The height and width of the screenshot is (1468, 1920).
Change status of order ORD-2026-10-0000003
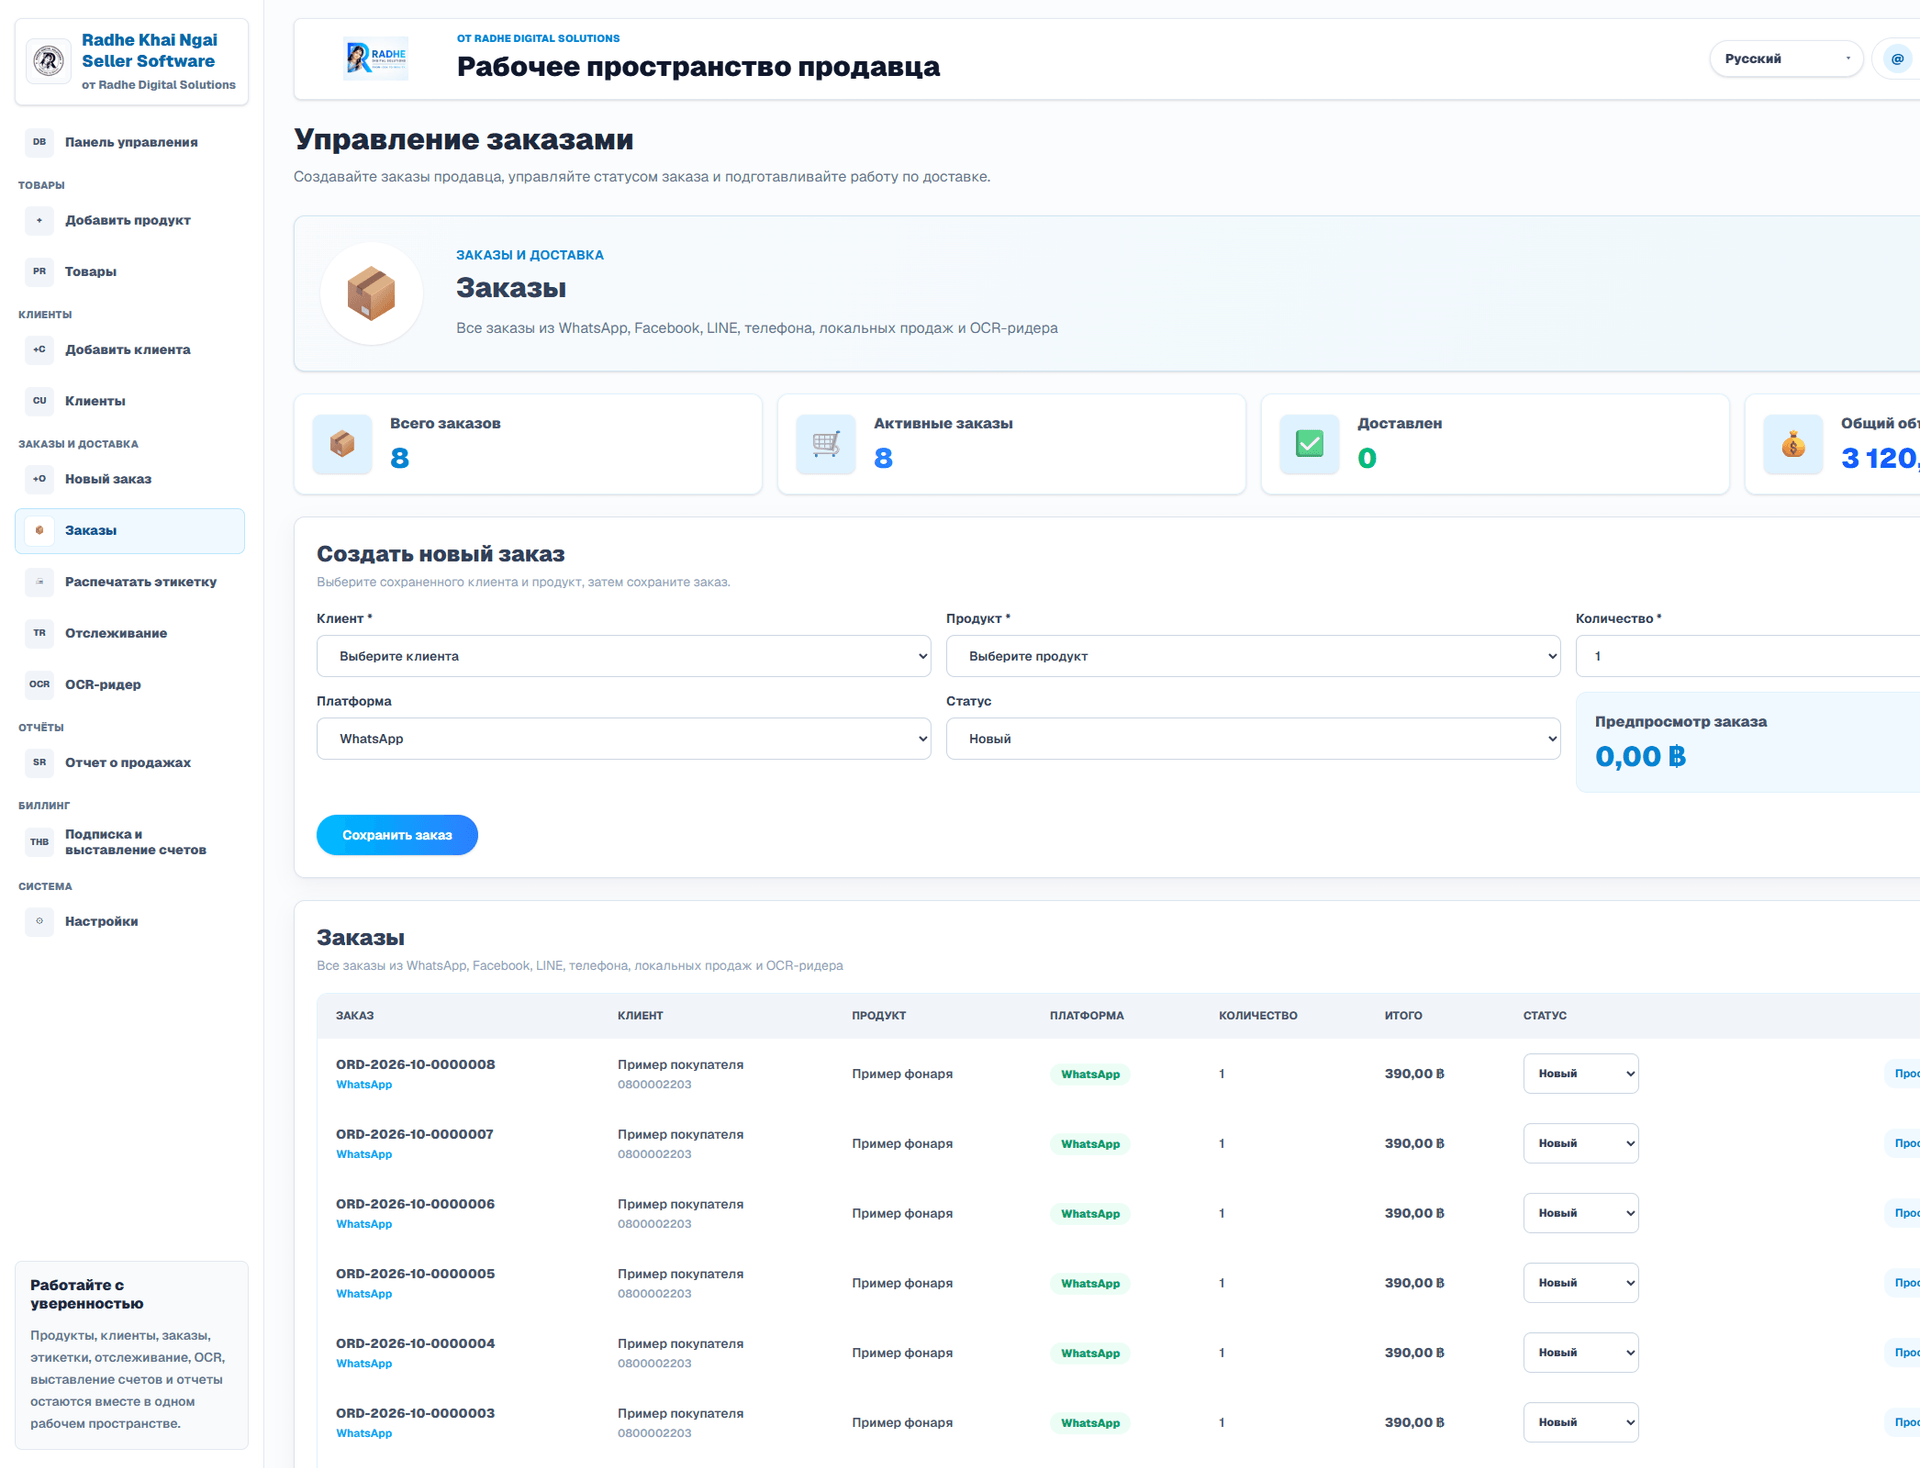pyautogui.click(x=1581, y=1422)
